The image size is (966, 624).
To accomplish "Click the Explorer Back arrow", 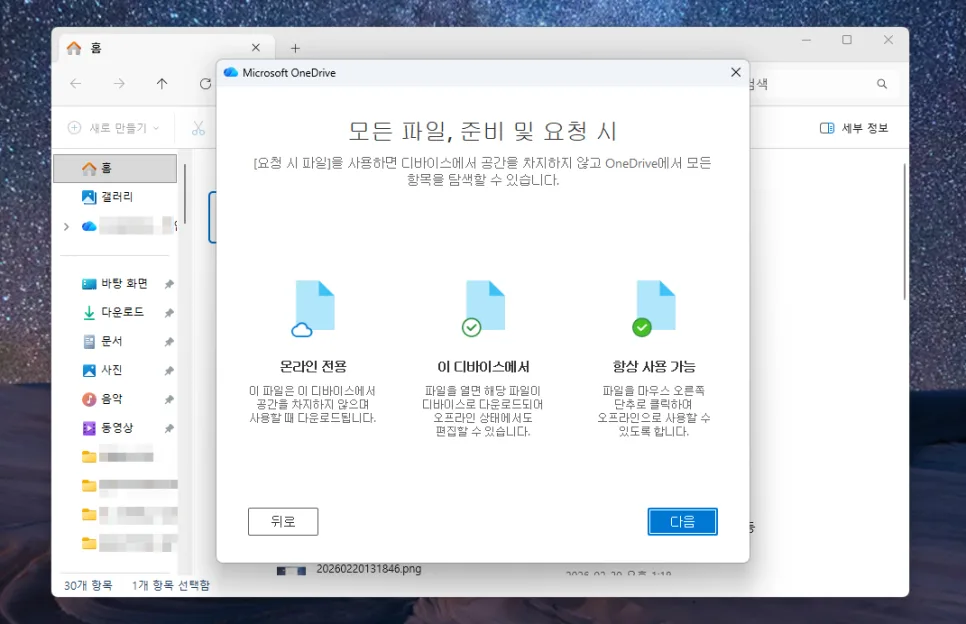I will point(76,84).
